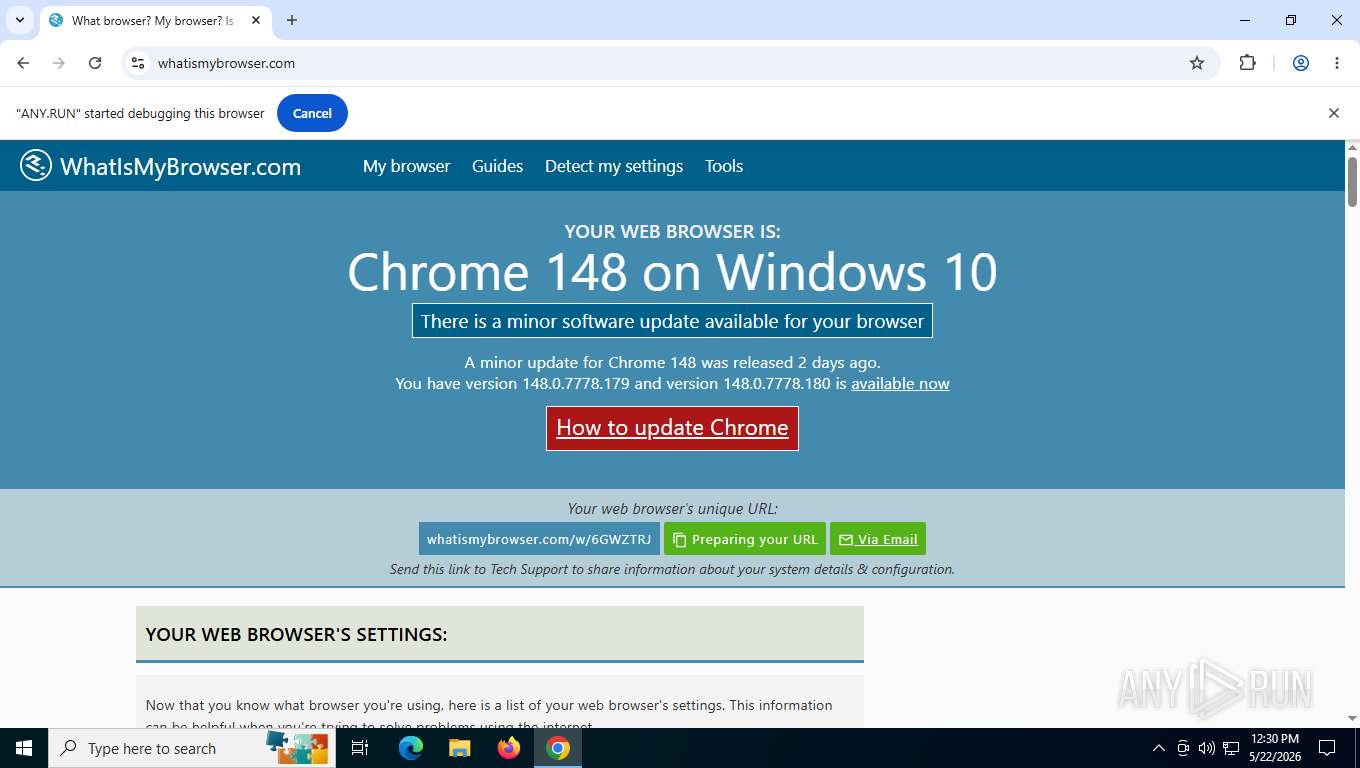Open site information icon in address bar
1360x768 pixels.
138,63
